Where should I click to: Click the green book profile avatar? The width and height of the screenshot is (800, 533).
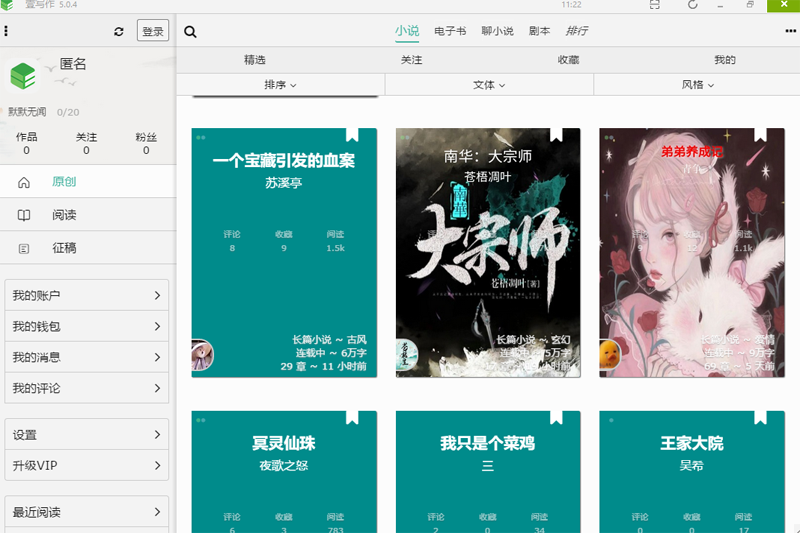point(23,75)
